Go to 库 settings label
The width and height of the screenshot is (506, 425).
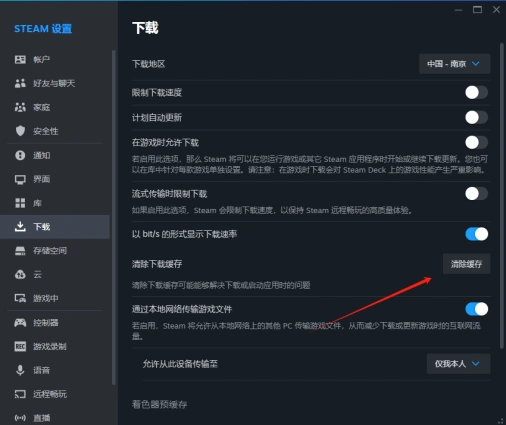click(37, 203)
